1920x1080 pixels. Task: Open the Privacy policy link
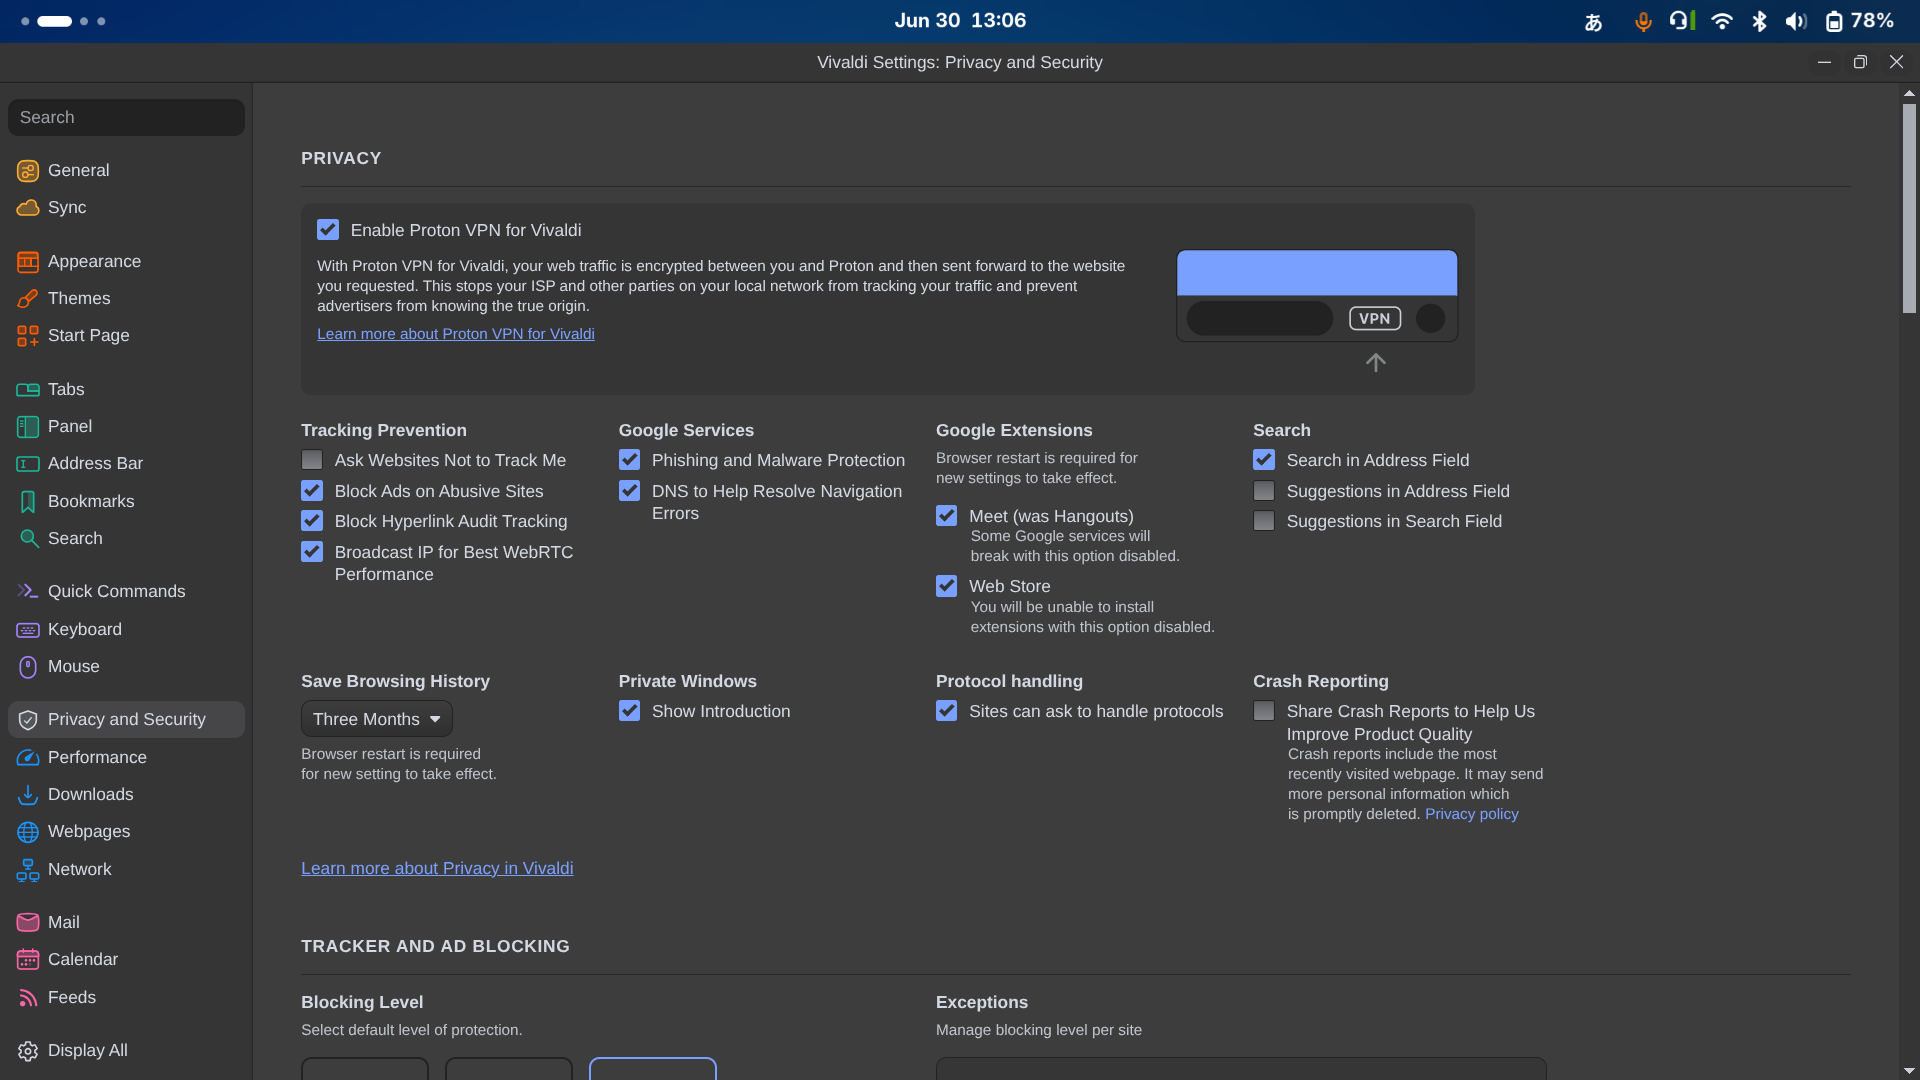click(x=1471, y=814)
